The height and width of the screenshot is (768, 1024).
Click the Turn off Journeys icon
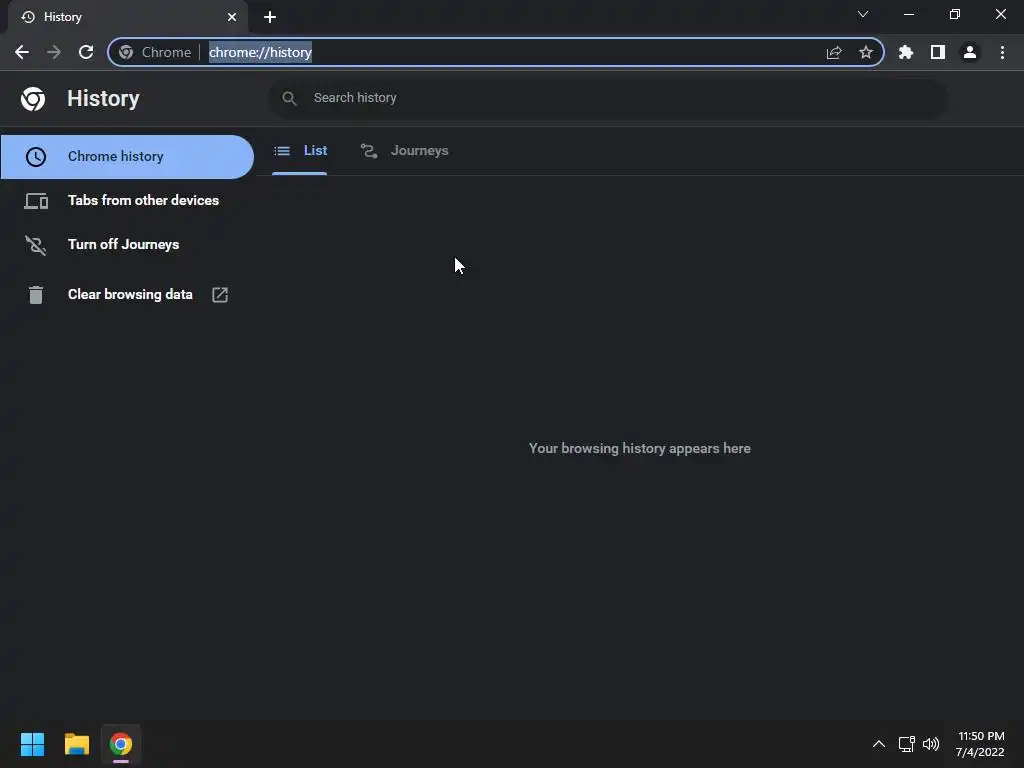coord(36,245)
